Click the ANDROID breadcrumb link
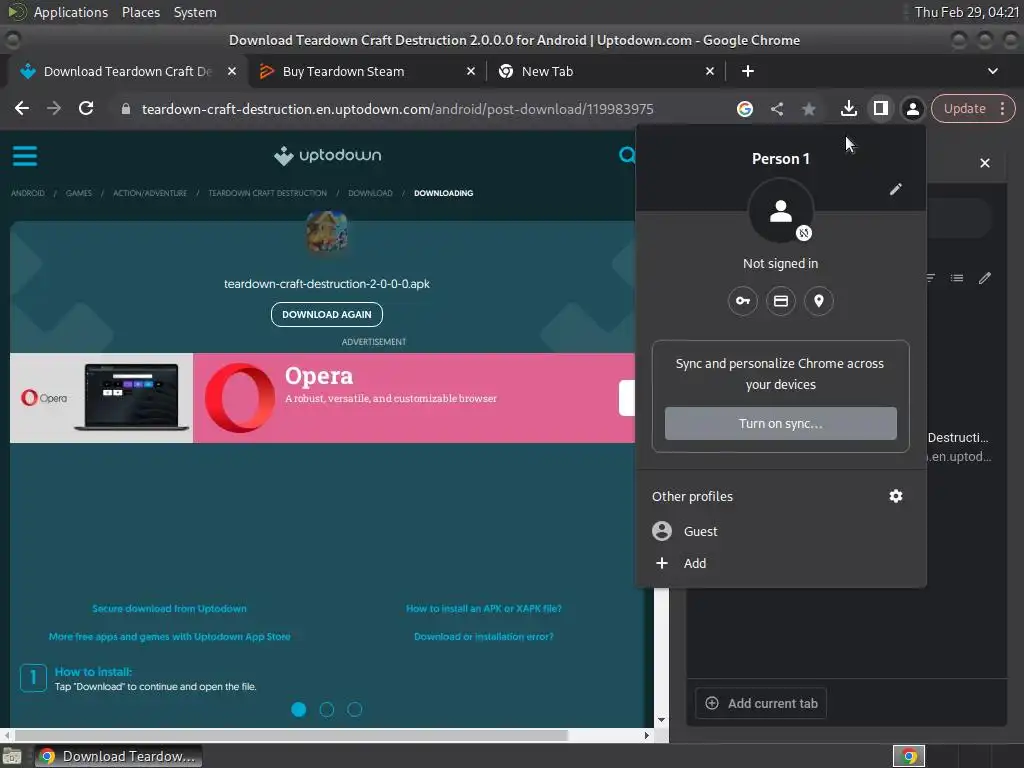This screenshot has width=1024, height=768. tap(27, 193)
